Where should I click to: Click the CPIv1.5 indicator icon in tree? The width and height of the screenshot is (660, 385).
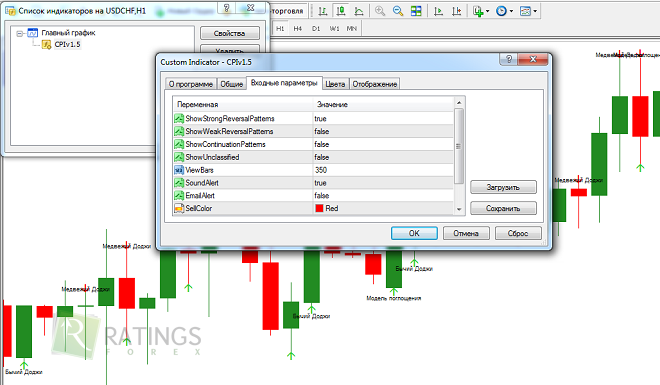pyautogui.click(x=46, y=44)
